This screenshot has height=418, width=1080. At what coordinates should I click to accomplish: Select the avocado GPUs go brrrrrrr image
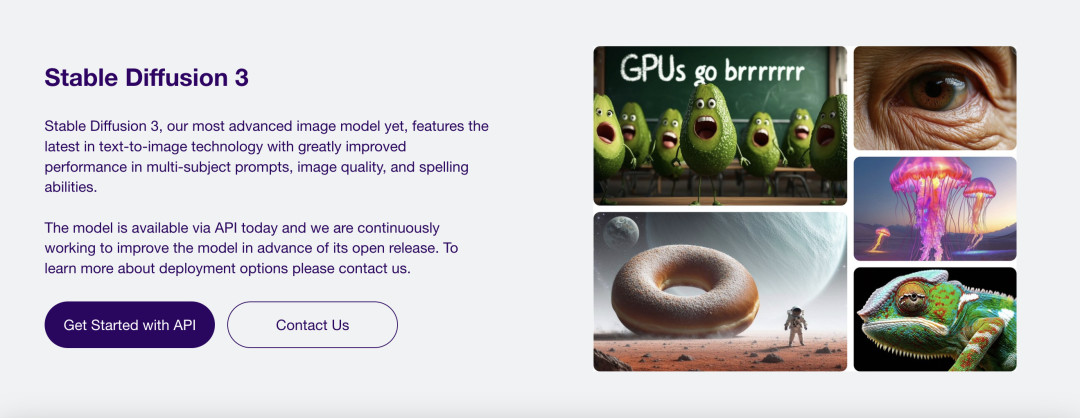coord(720,125)
